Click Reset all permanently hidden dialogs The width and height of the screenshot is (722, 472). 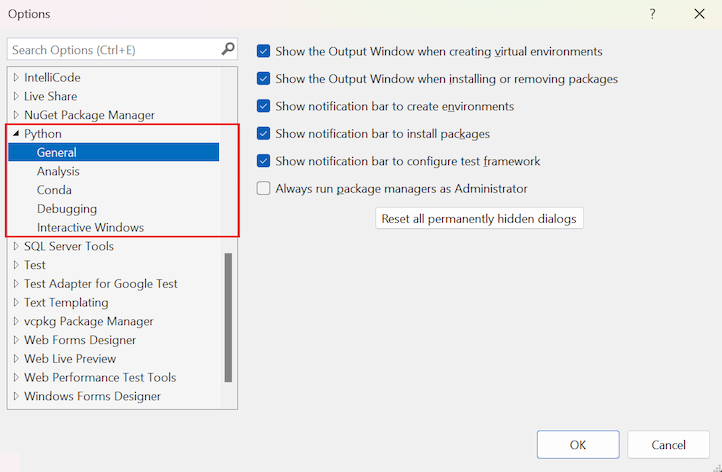[479, 218]
